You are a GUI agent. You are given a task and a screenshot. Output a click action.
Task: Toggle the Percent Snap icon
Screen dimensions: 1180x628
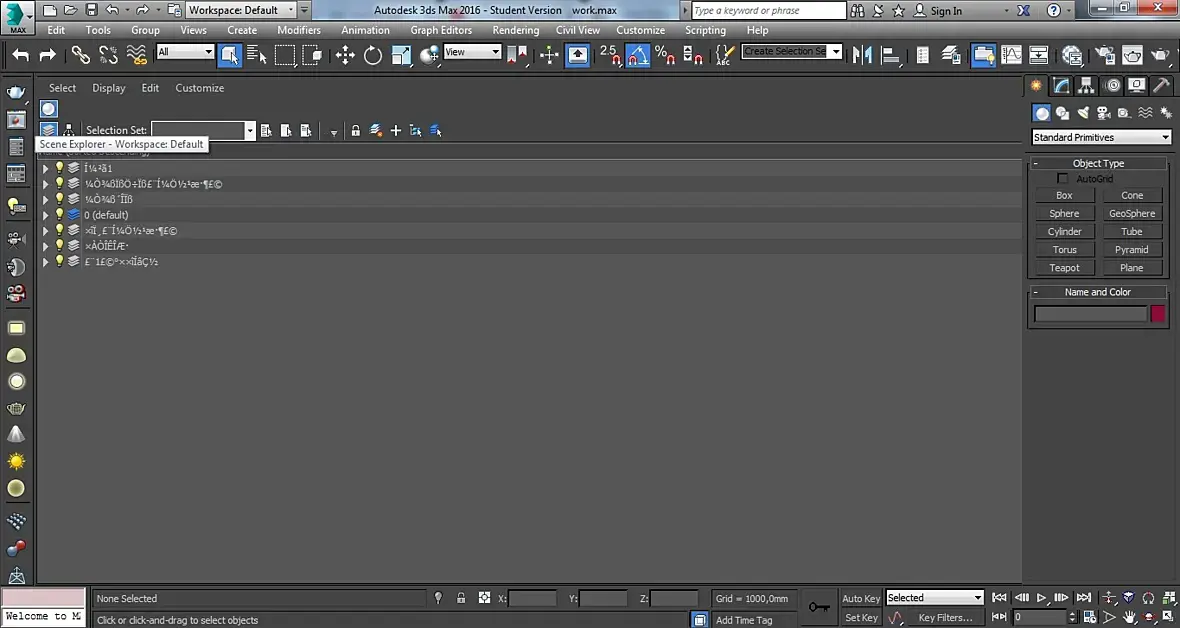[665, 54]
